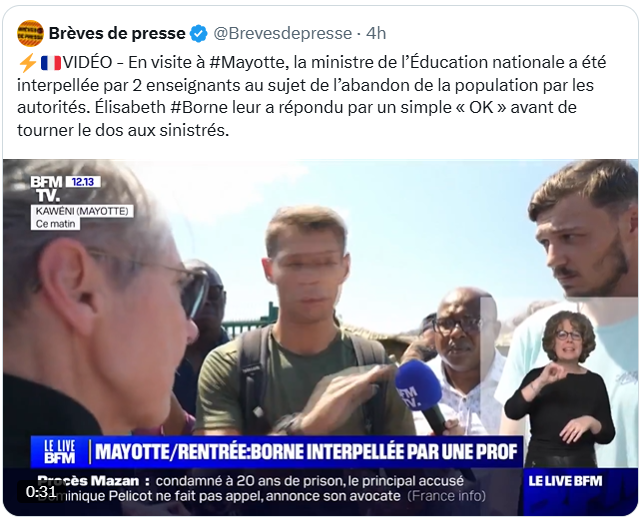The height and width of the screenshot is (519, 643).
Task: Play the BFM video thumbnail
Action: coord(321,337)
